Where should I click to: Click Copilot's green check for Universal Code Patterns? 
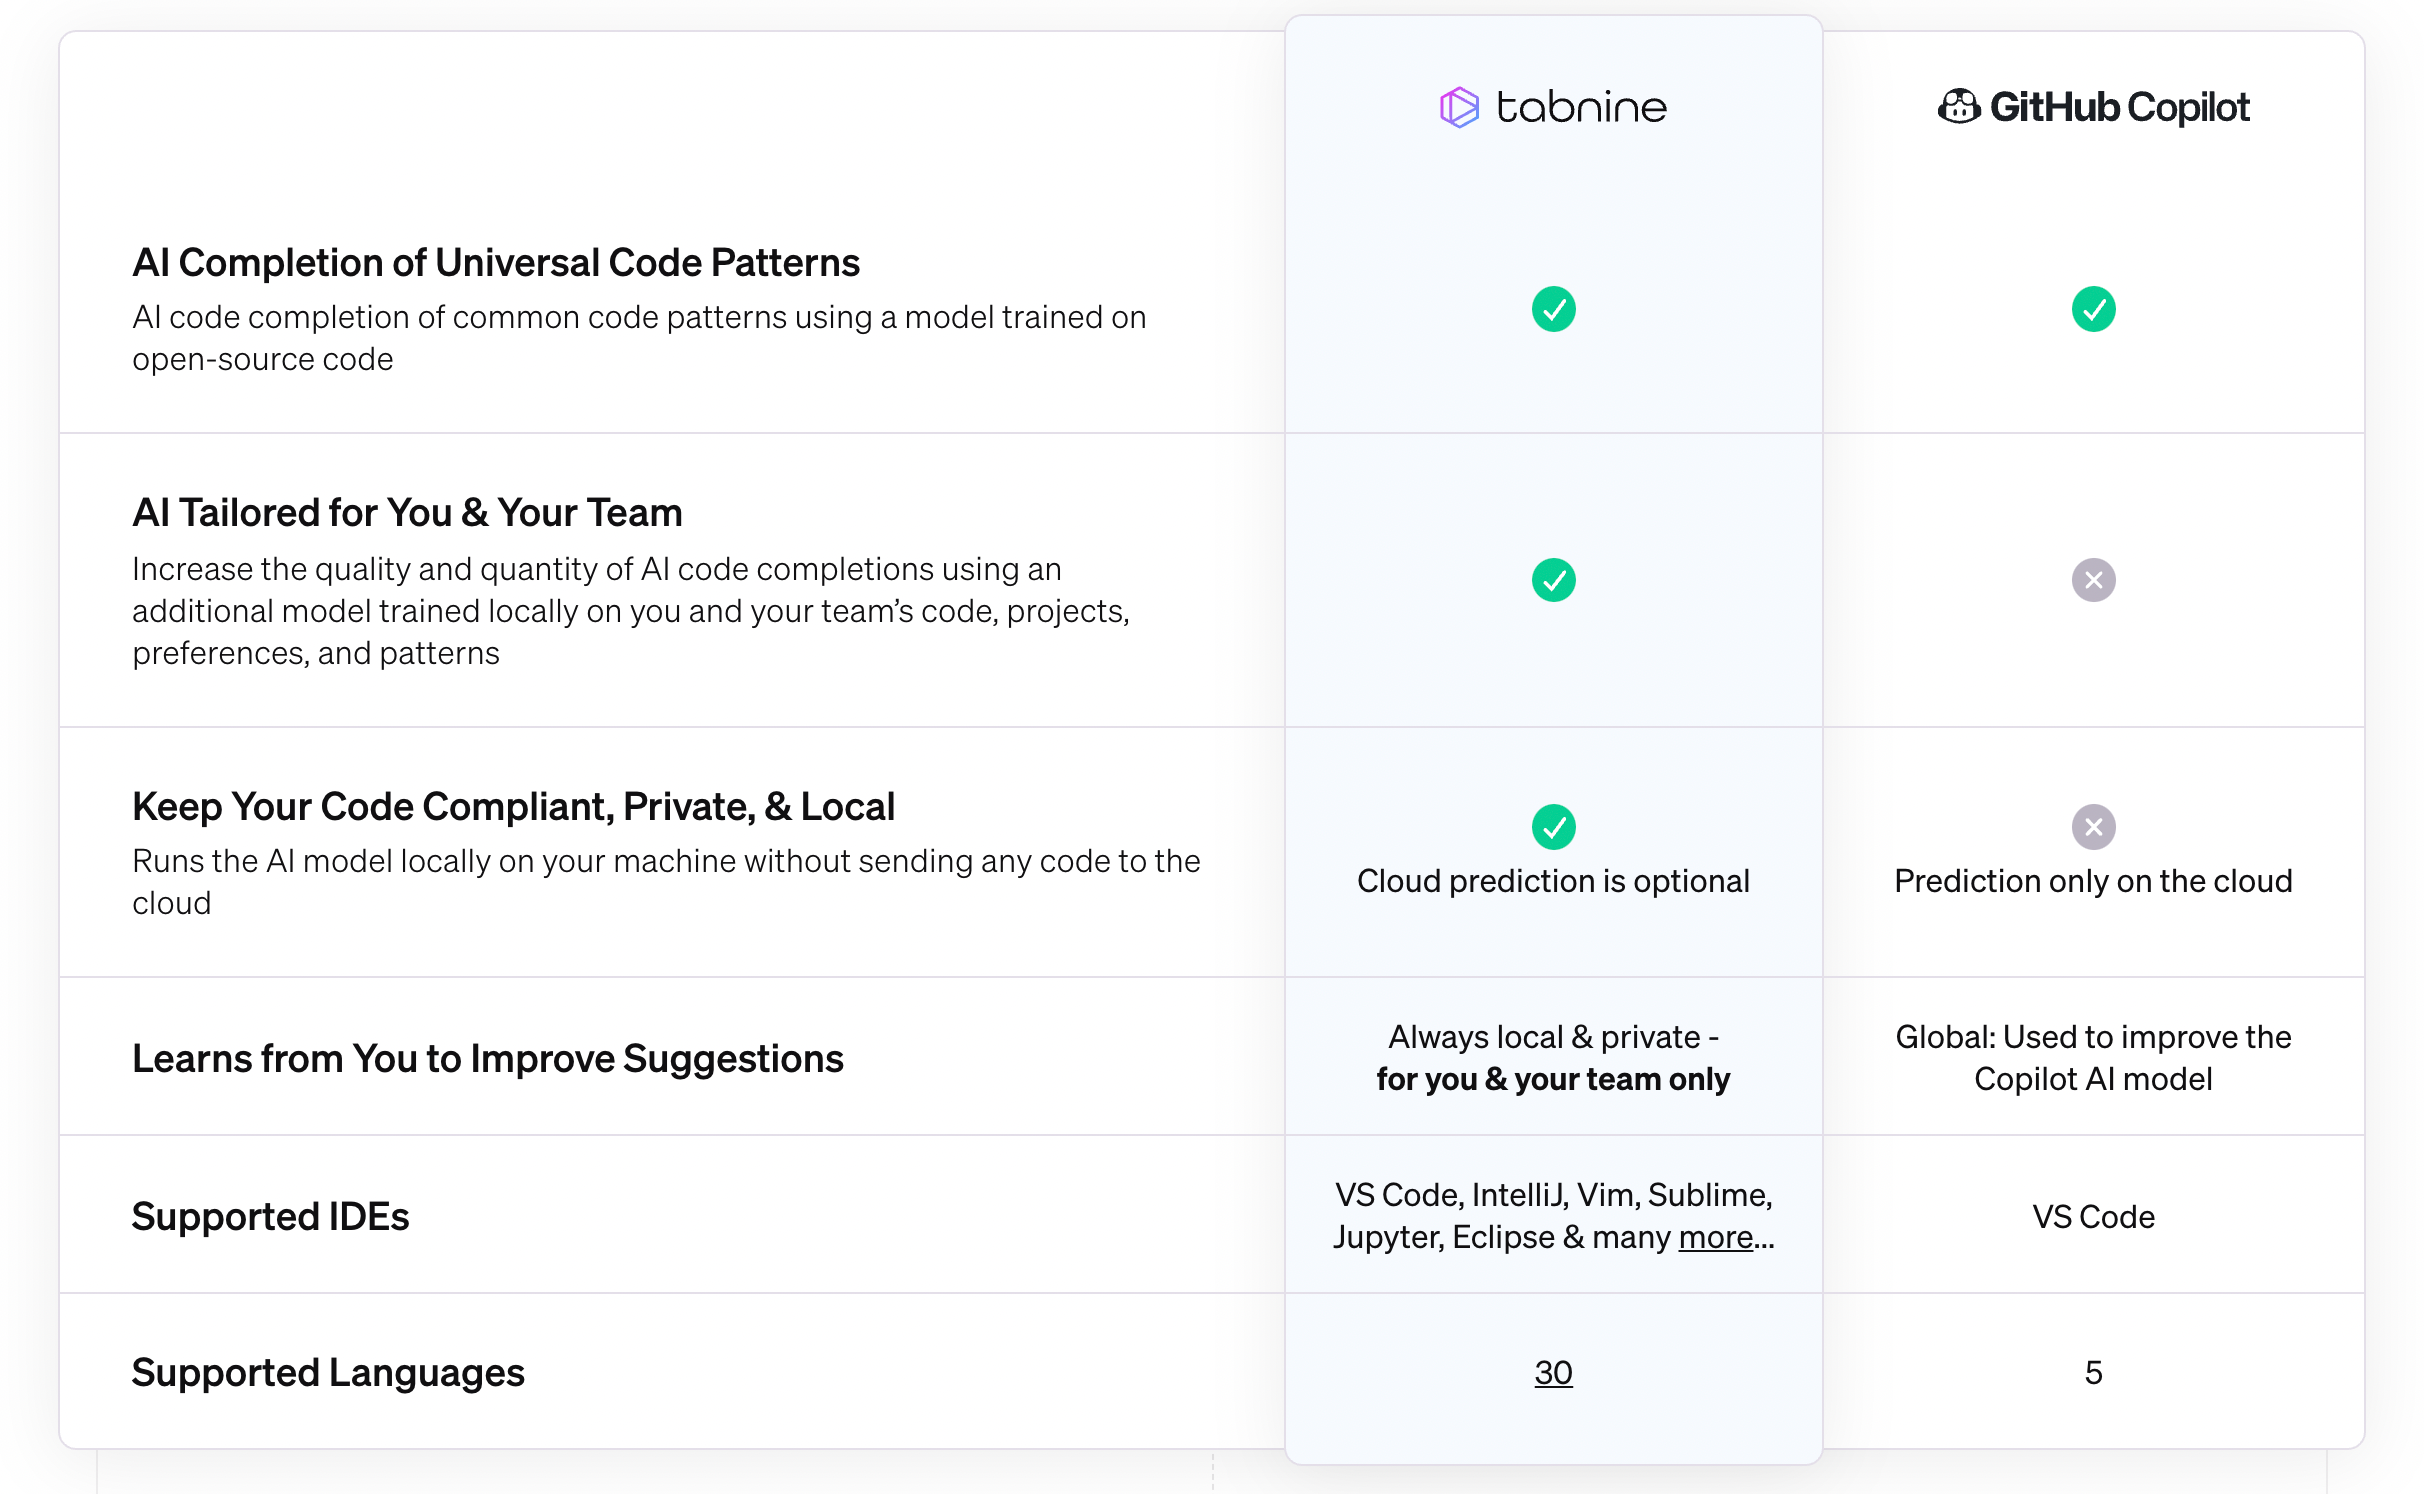tap(2093, 309)
